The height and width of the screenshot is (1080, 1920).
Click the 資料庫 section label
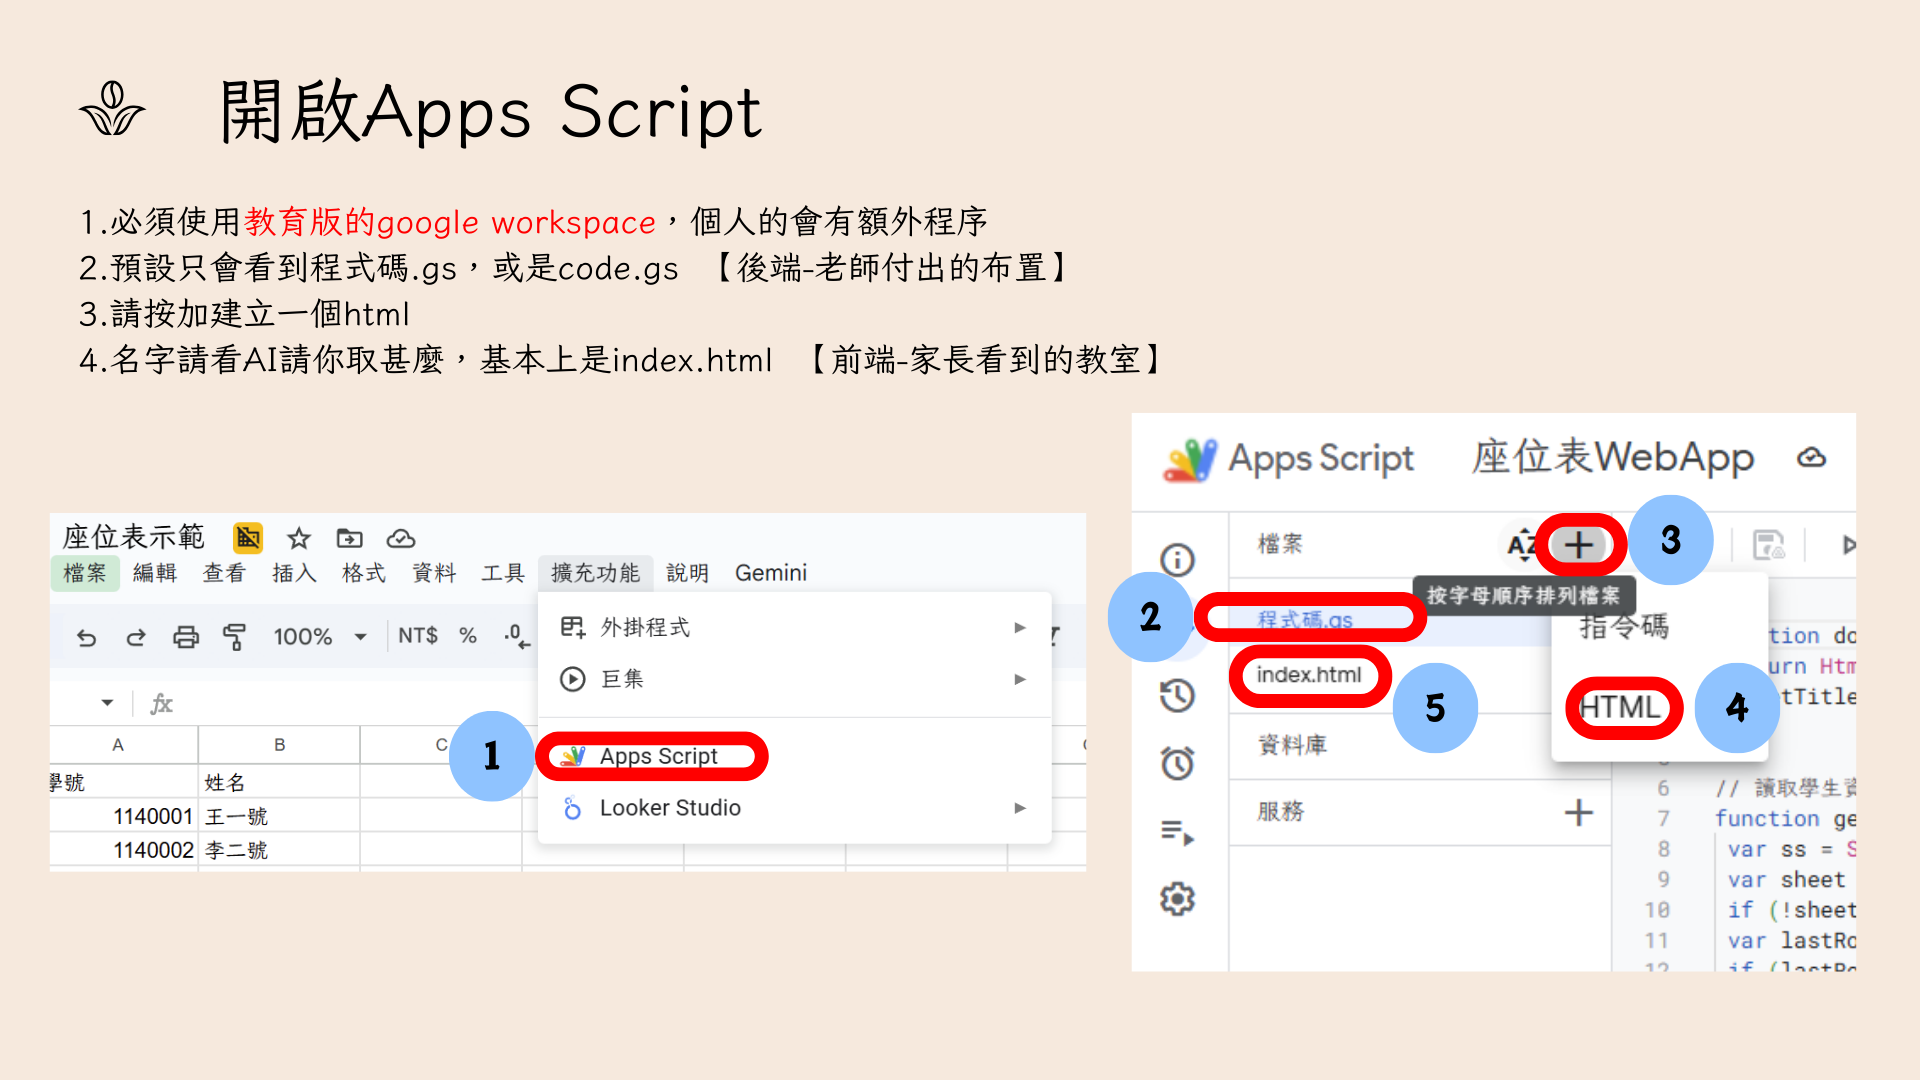click(1292, 745)
